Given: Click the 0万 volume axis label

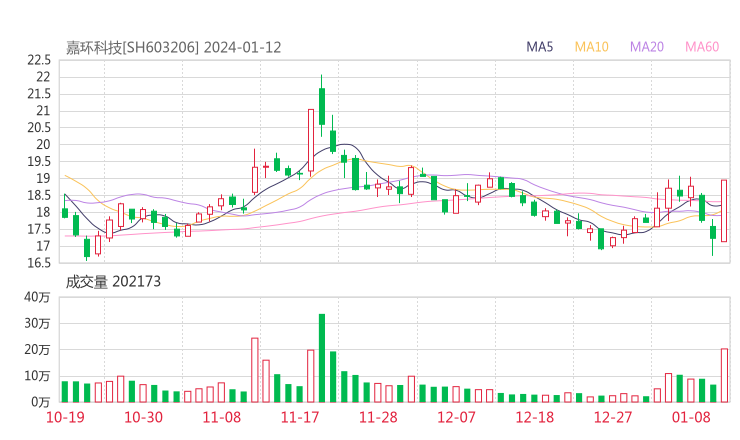Looking at the screenshot, I should pyautogui.click(x=41, y=402).
